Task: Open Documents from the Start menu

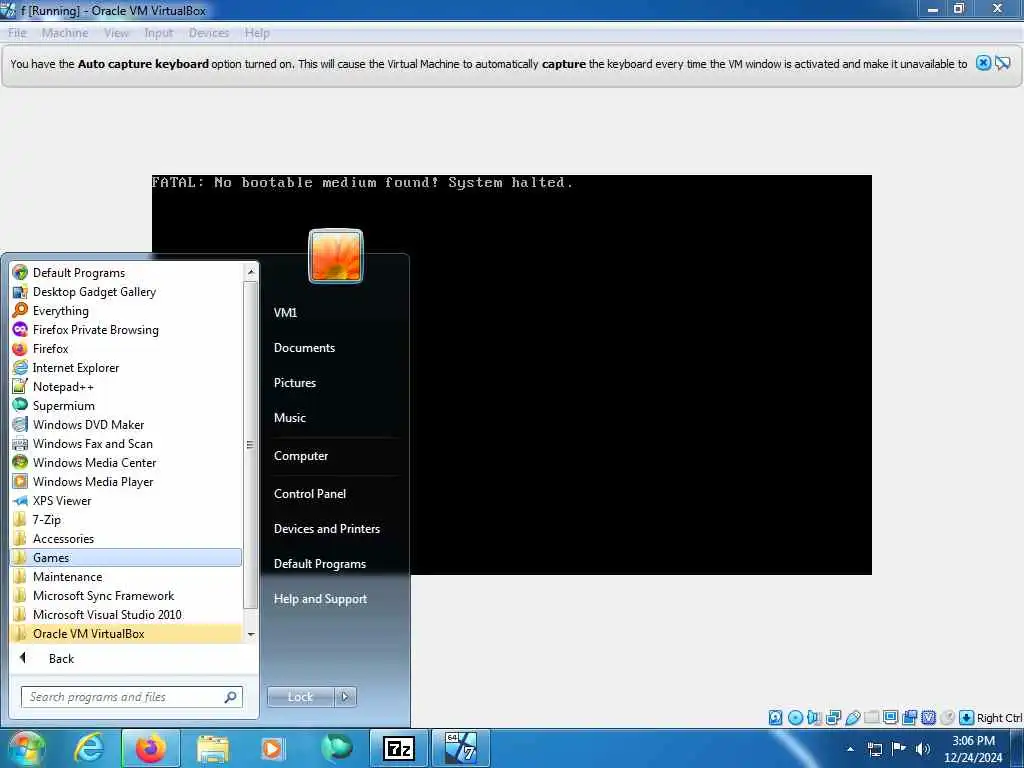Action: coord(304,347)
